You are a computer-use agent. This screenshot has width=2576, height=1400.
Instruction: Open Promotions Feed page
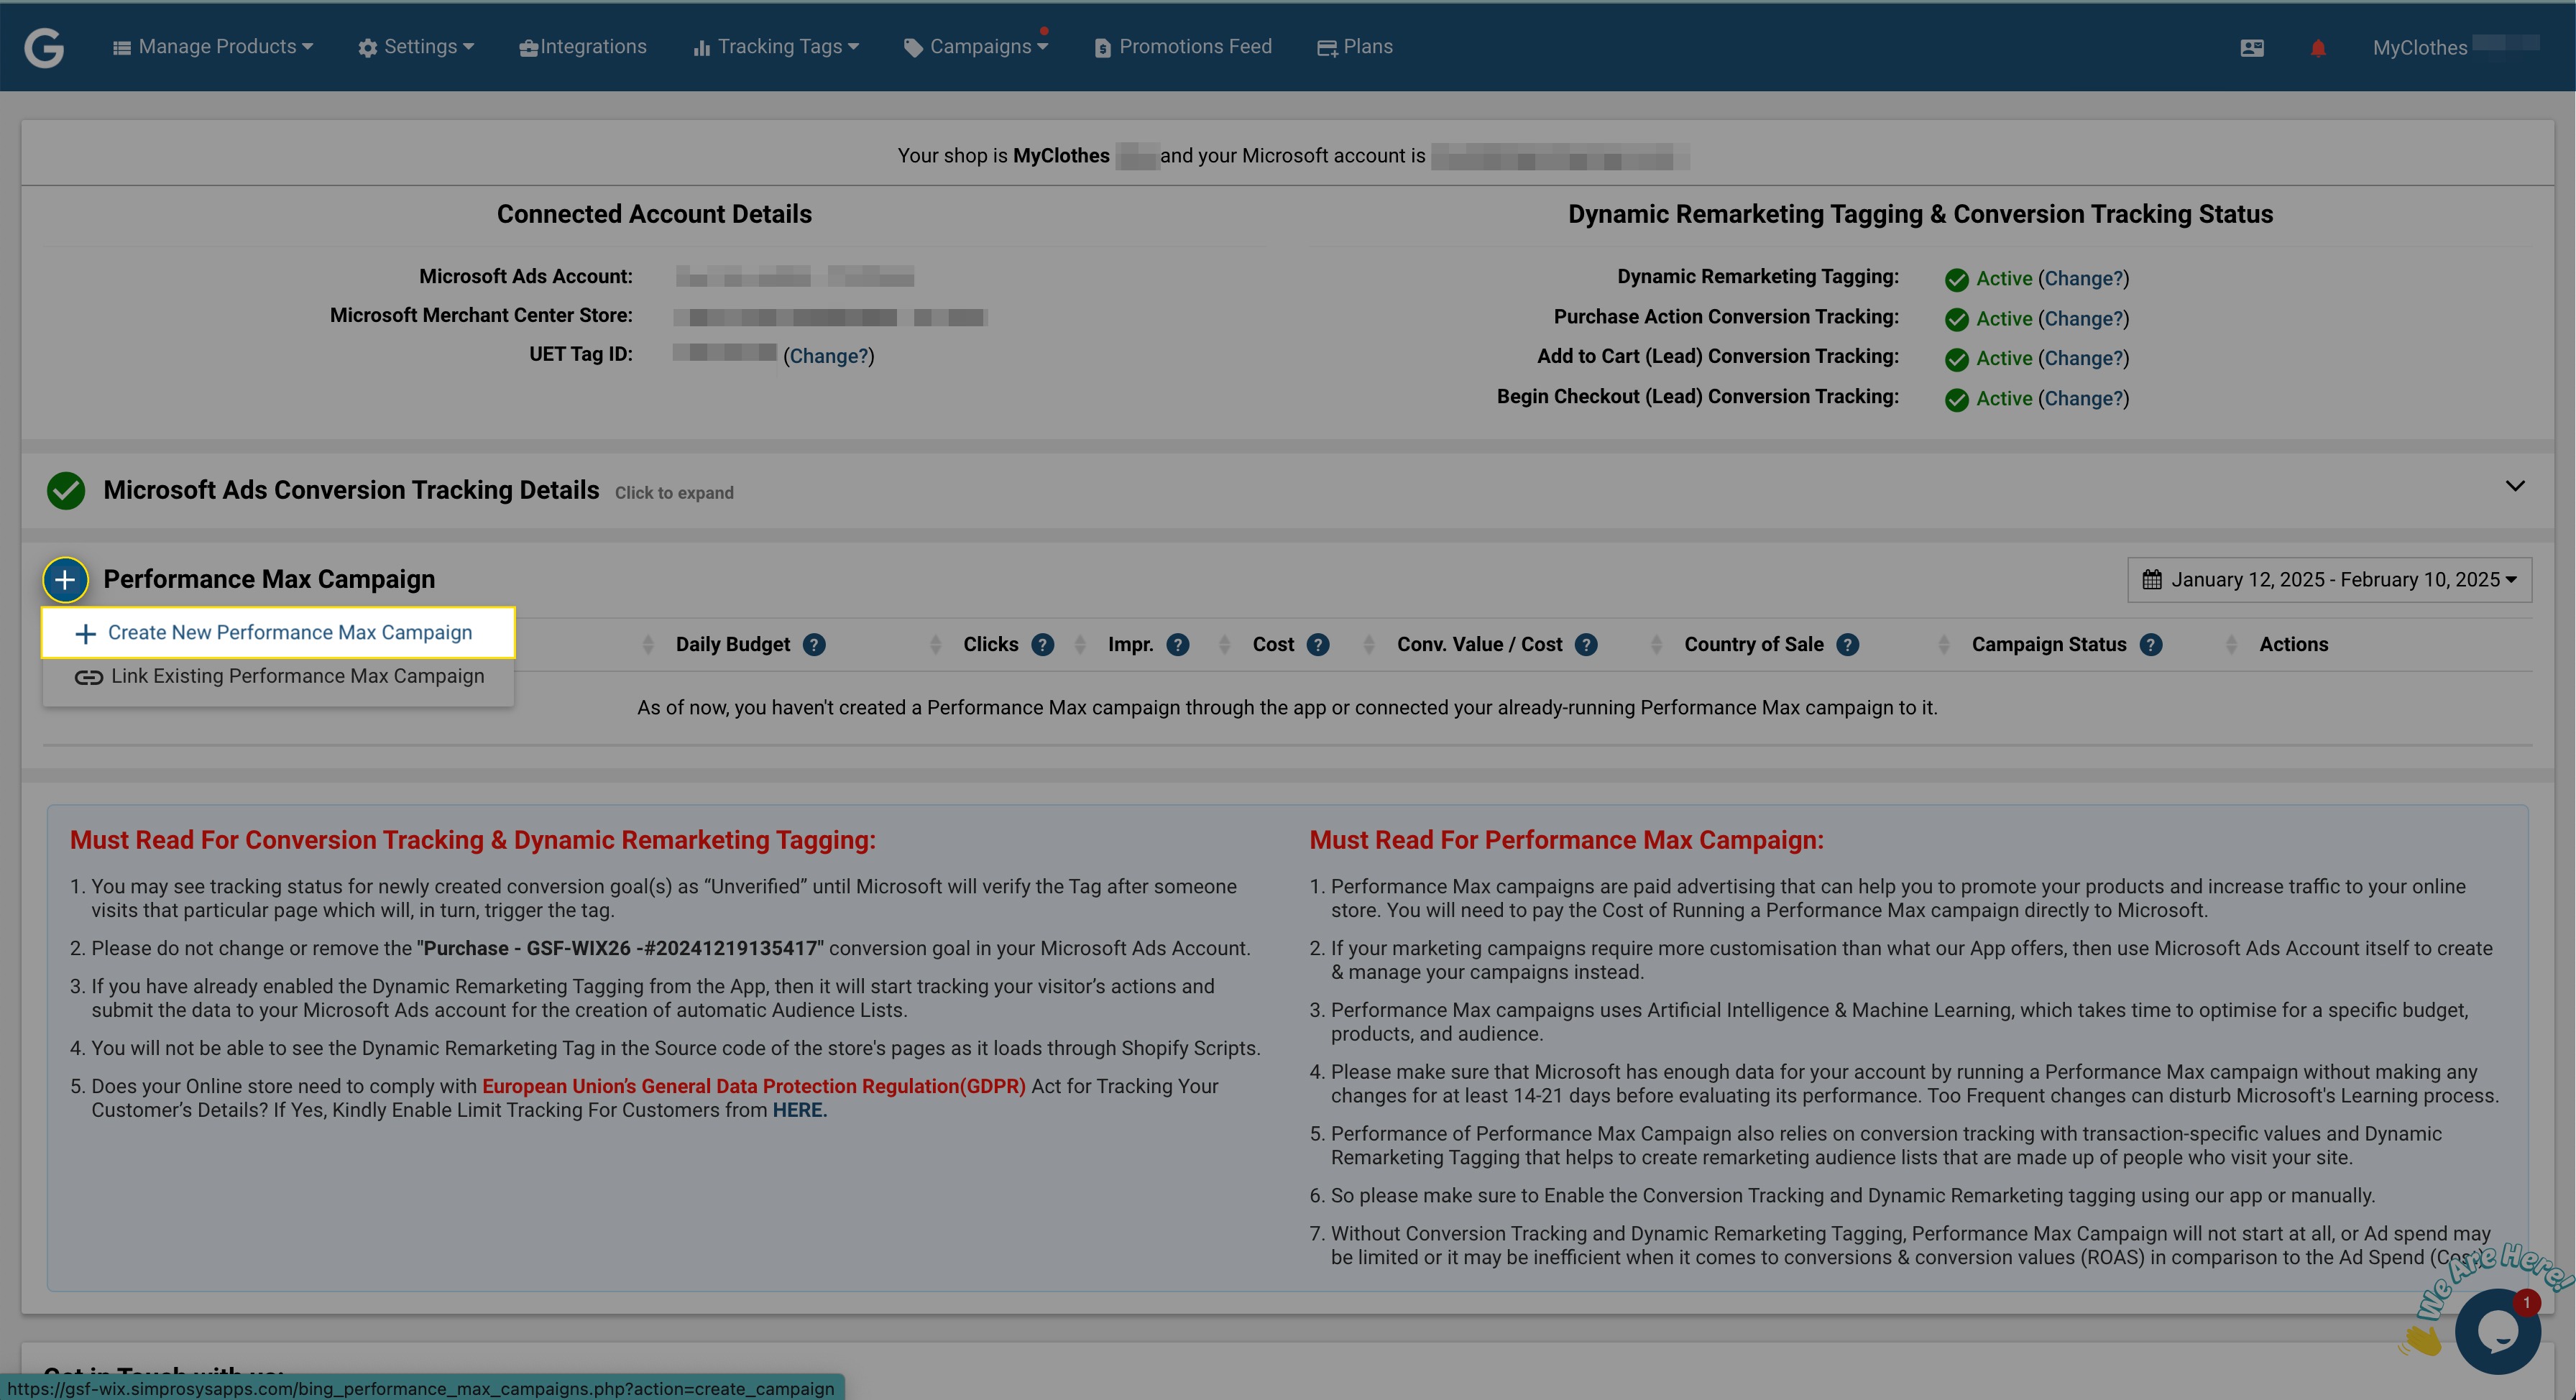tap(1183, 47)
